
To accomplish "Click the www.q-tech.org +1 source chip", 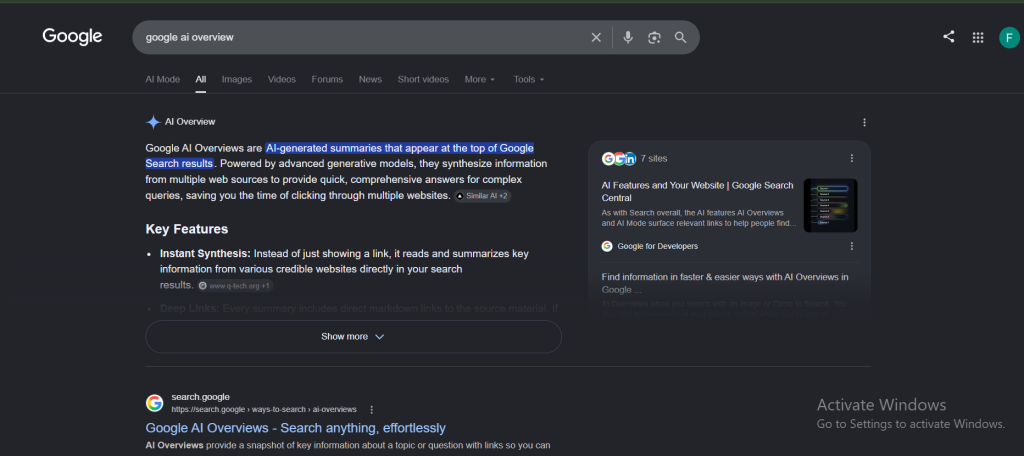I will coord(235,285).
